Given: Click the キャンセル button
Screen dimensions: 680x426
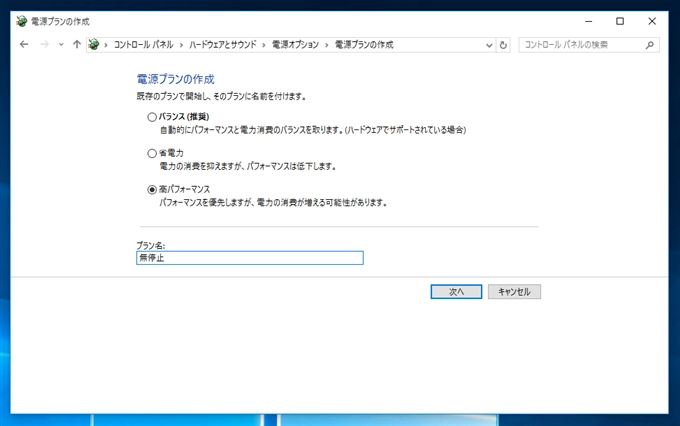Looking at the screenshot, I should (514, 292).
